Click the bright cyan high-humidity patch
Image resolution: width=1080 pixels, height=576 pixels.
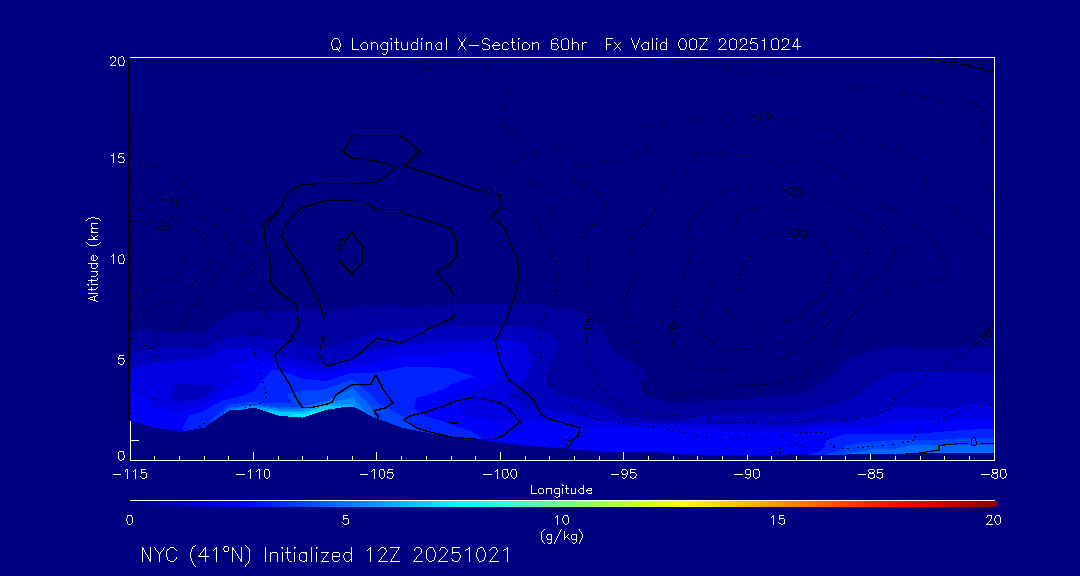click(290, 411)
